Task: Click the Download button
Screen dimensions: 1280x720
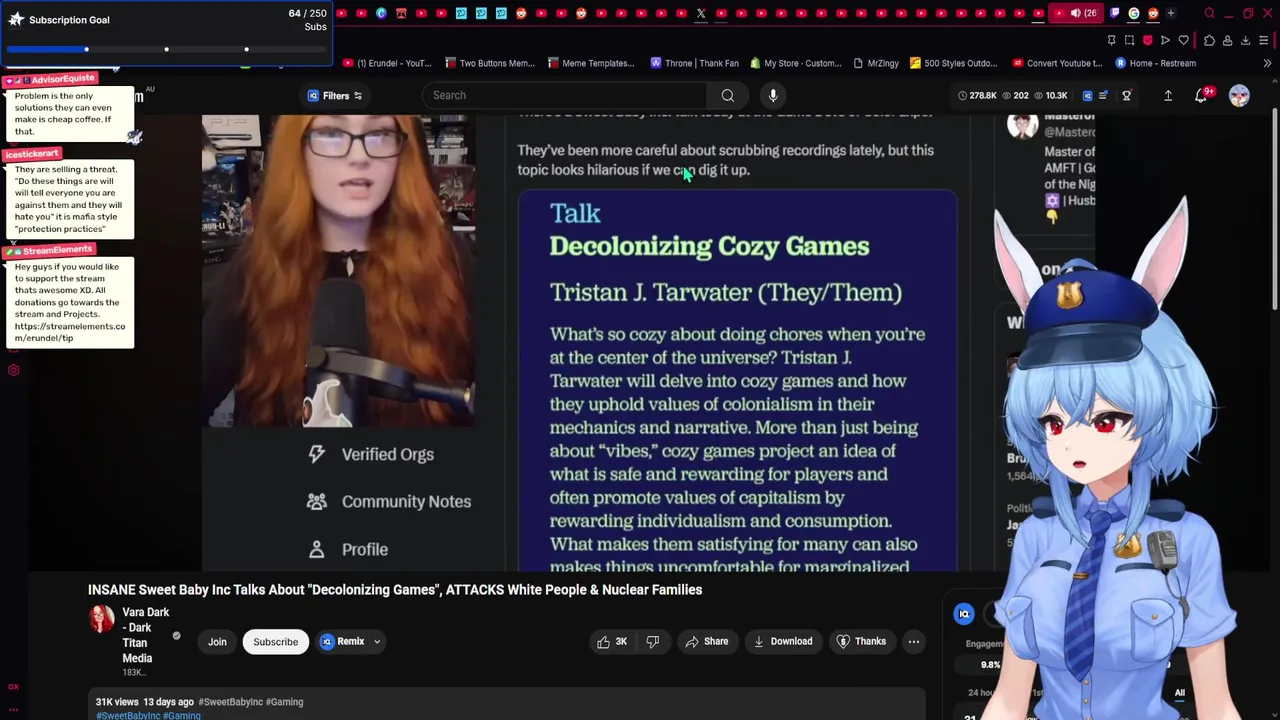Action: coord(783,642)
